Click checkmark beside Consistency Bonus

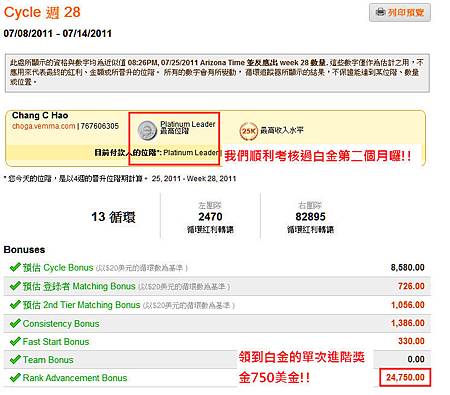coord(15,323)
